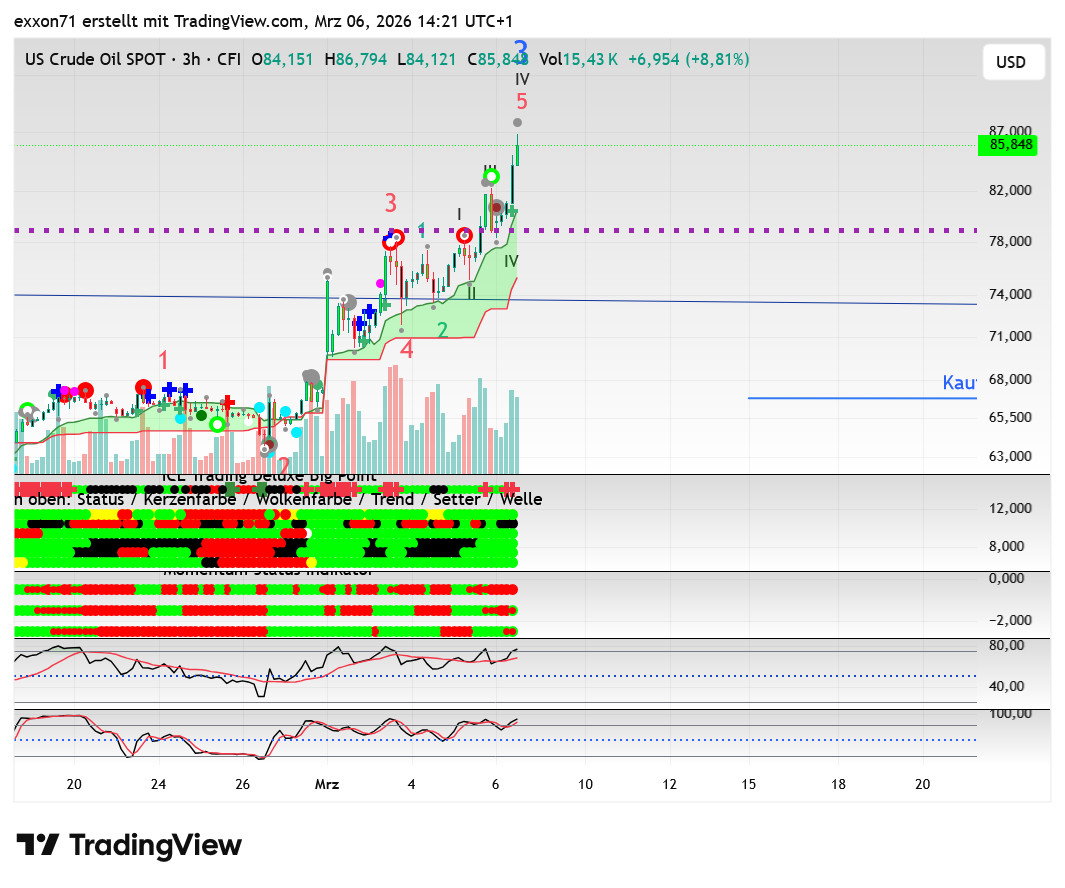Click the 87,000 level on the price axis
Image resolution: width=1065 pixels, height=888 pixels.
click(1009, 131)
